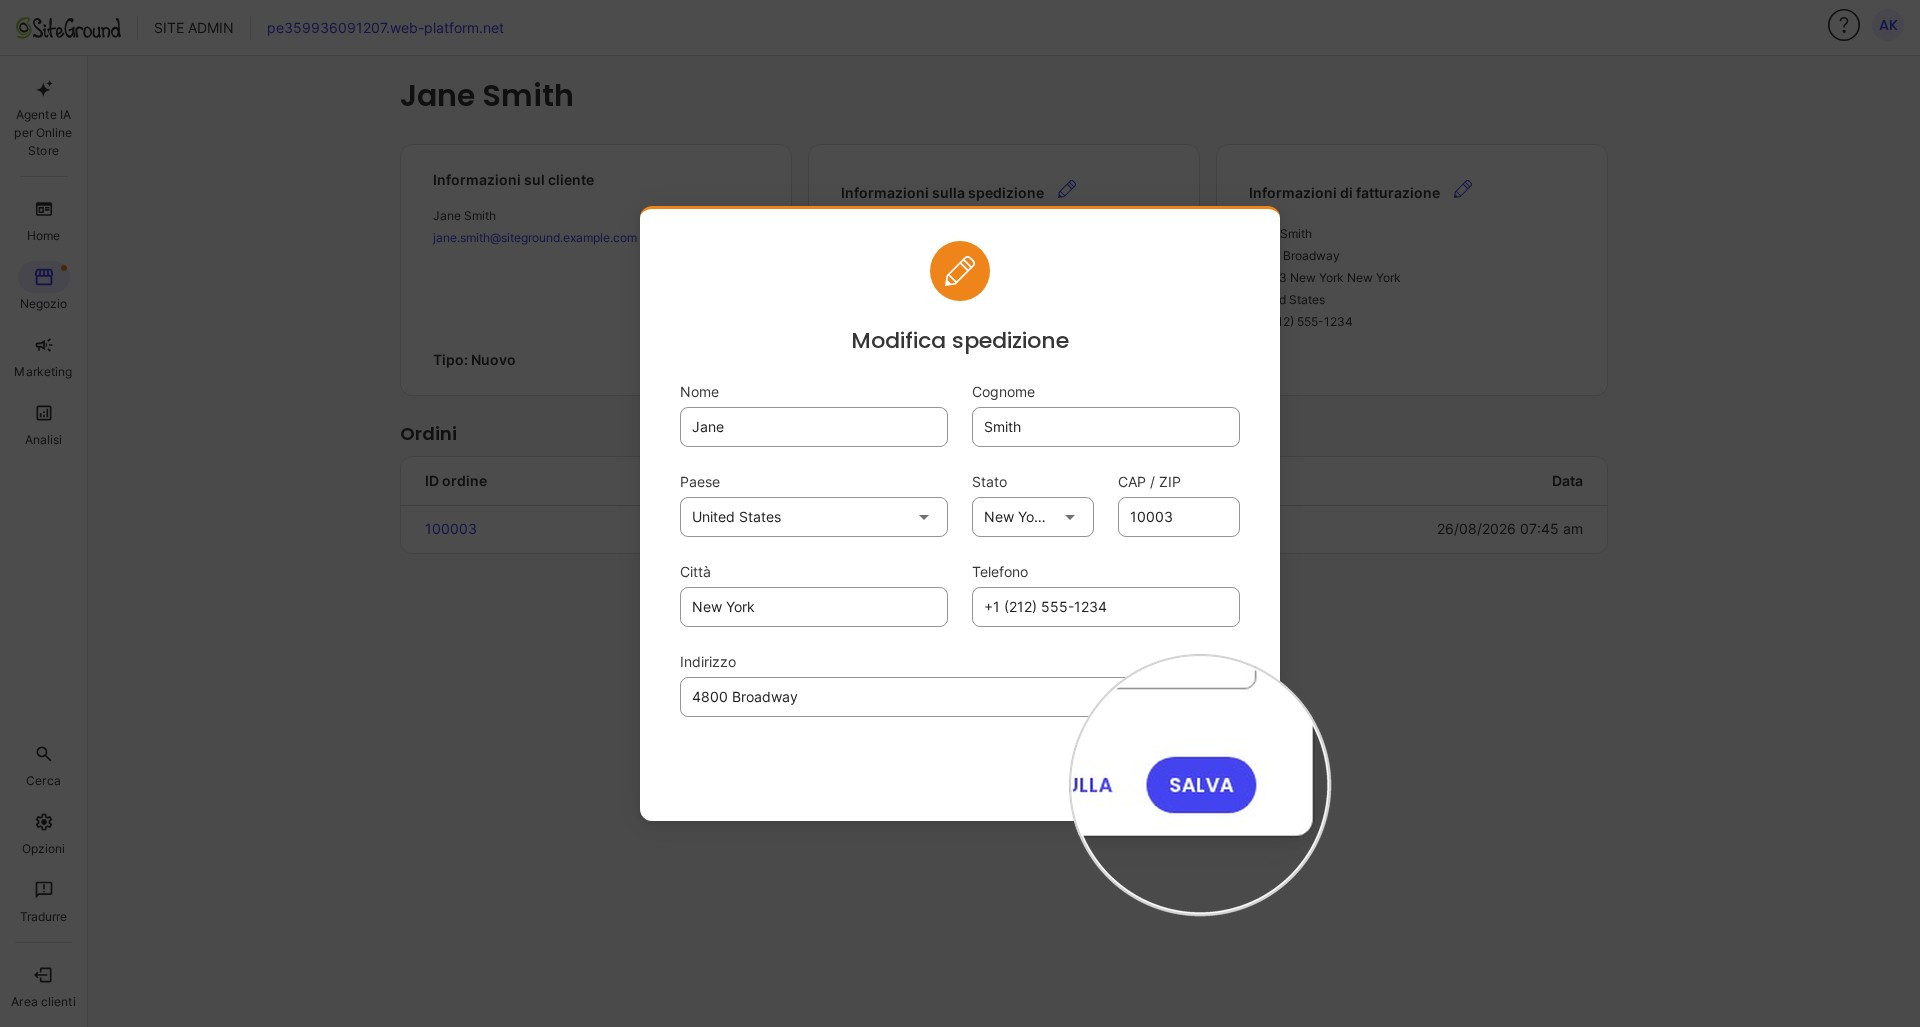Screen dimensions: 1920x1027
Task: Open the Opzioni gear icon
Action: [44, 822]
